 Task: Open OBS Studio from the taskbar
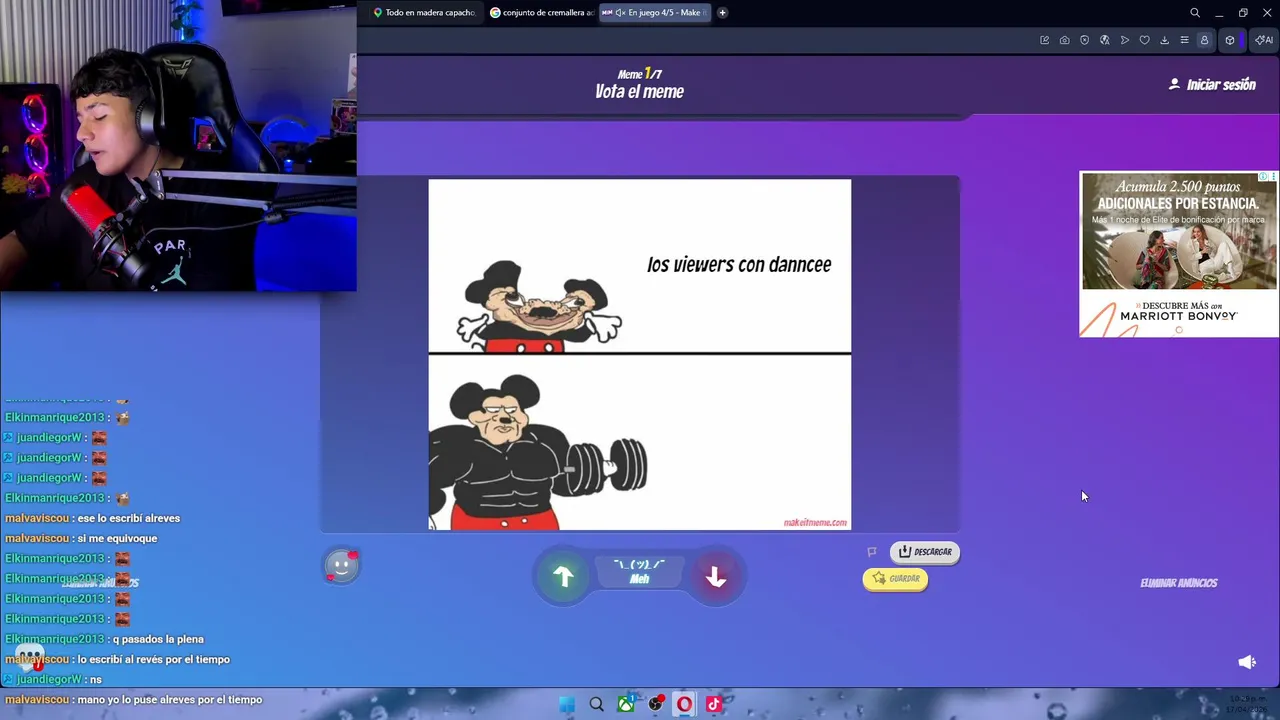coord(655,704)
